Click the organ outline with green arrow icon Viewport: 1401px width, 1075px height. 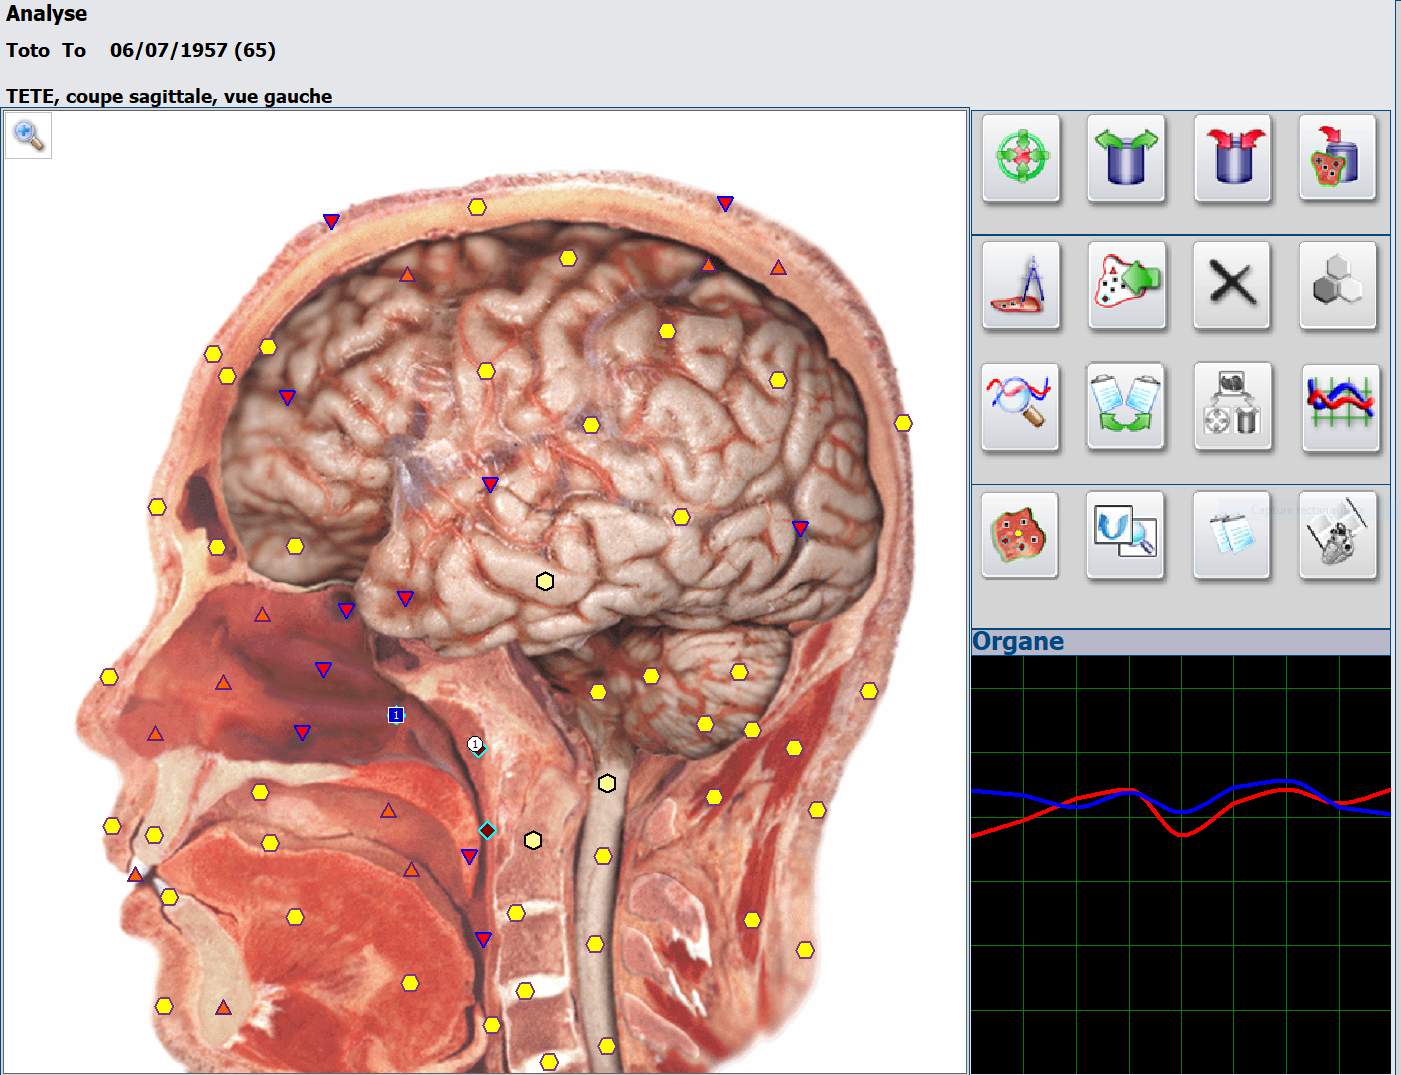click(x=1127, y=285)
